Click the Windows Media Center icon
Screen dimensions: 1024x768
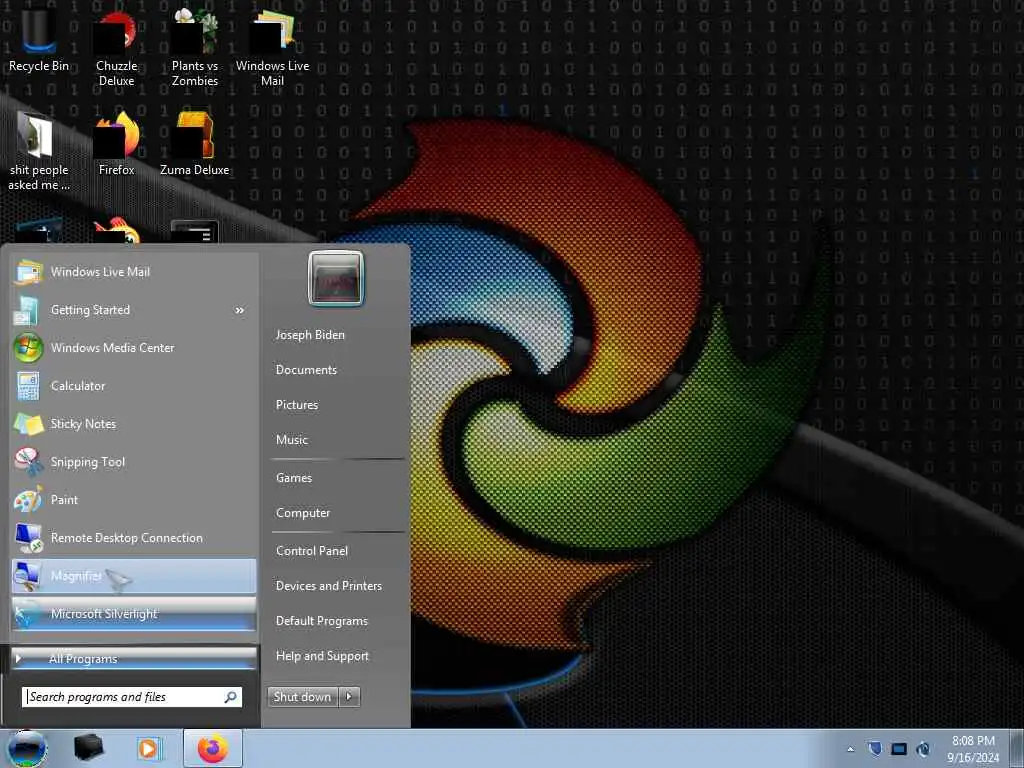tap(28, 348)
